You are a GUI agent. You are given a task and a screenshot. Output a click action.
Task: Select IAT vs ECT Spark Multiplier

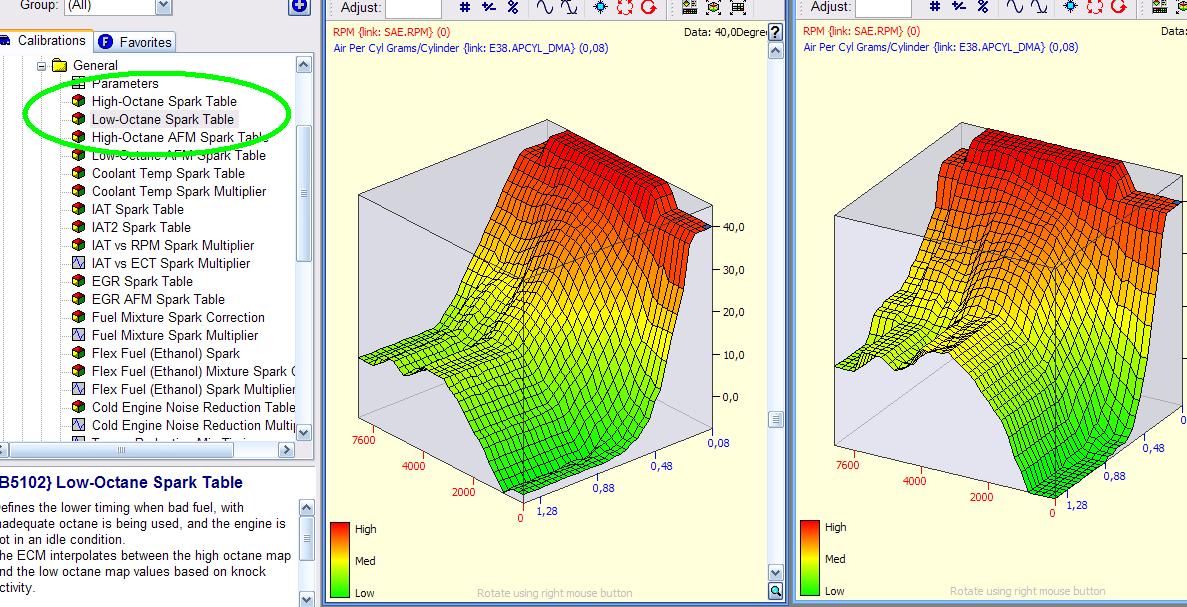tap(170, 263)
